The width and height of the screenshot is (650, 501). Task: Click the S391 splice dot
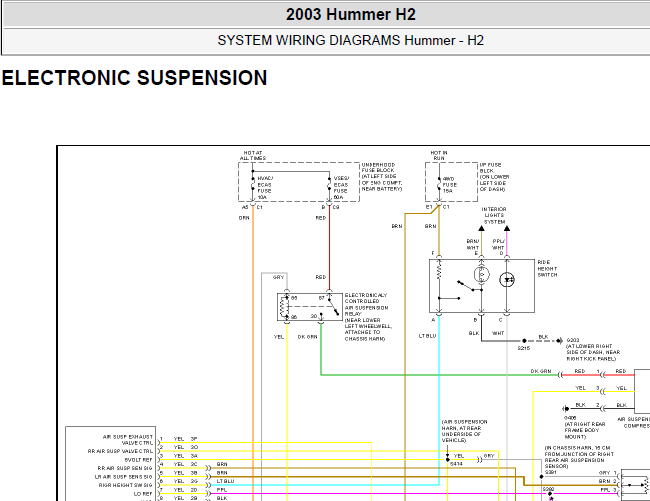coord(541,477)
